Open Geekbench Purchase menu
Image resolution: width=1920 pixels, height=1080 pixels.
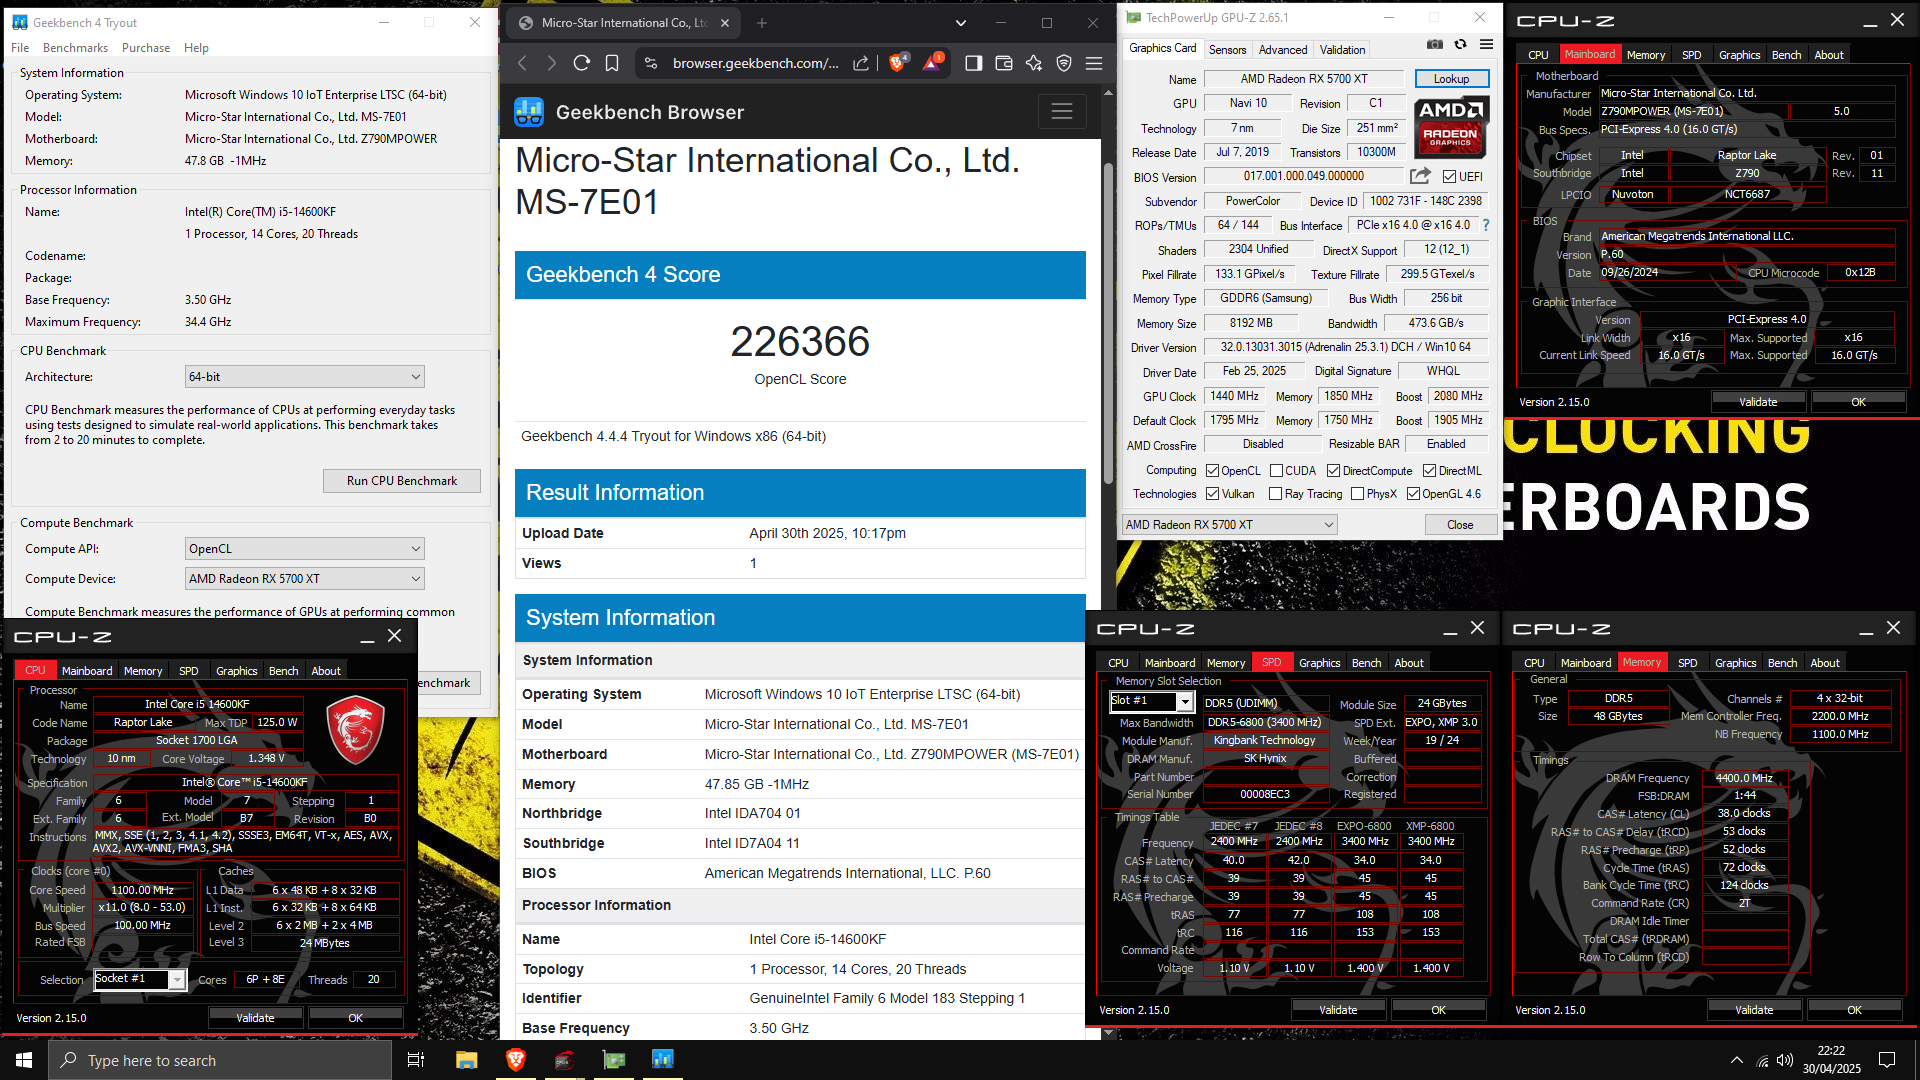point(146,48)
